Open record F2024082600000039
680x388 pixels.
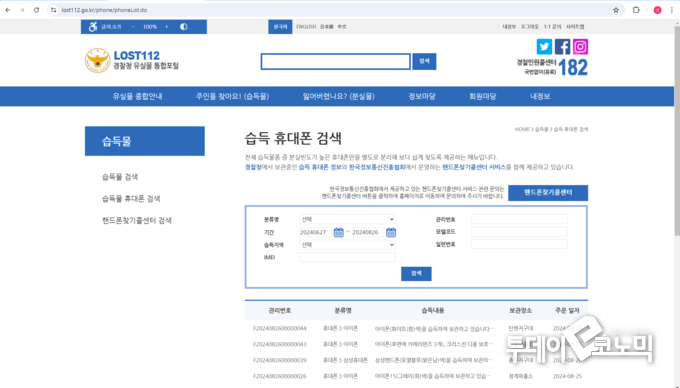(x=280, y=360)
